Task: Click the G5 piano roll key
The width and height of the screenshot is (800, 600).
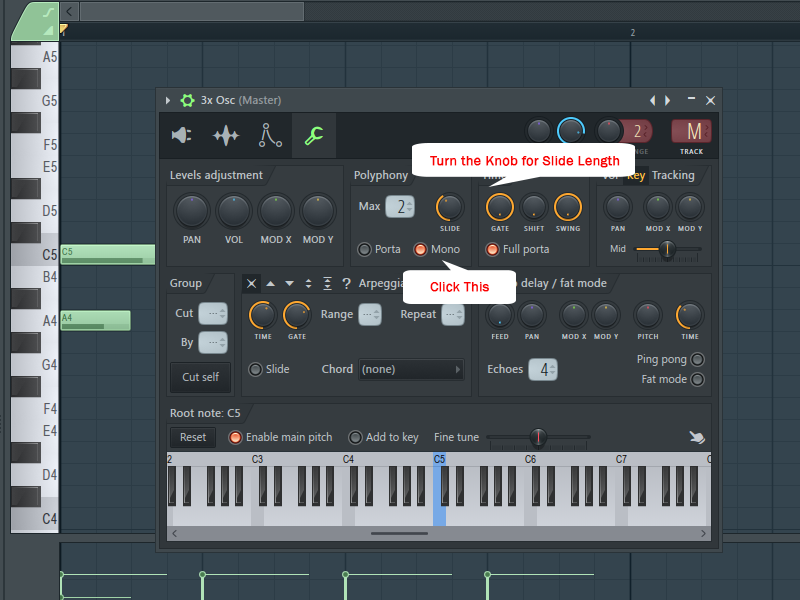Action: tap(35, 101)
